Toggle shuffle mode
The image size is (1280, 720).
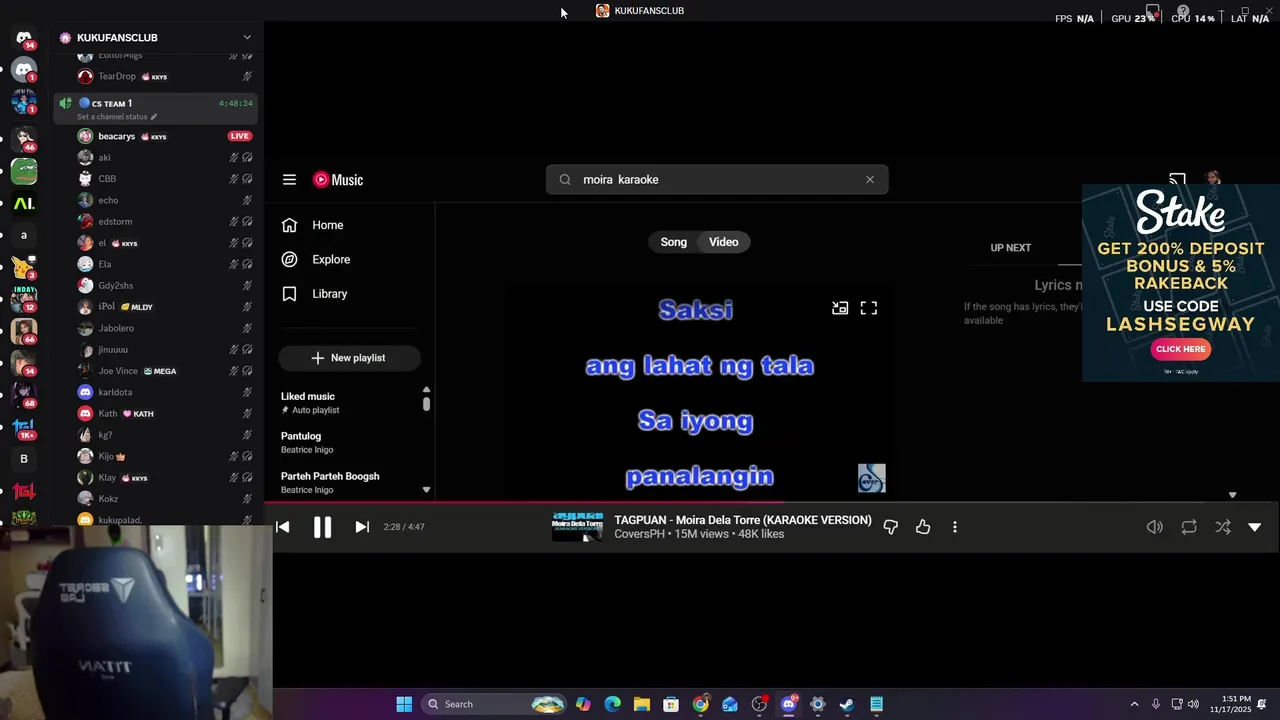point(1223,527)
